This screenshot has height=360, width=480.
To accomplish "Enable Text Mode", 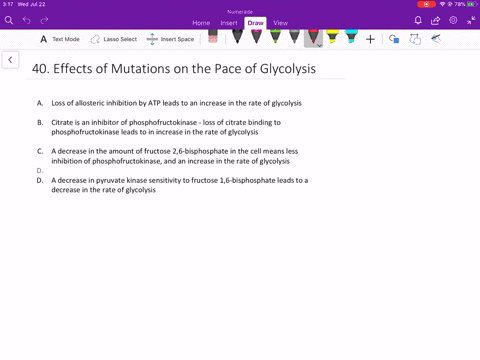I will tap(60, 39).
